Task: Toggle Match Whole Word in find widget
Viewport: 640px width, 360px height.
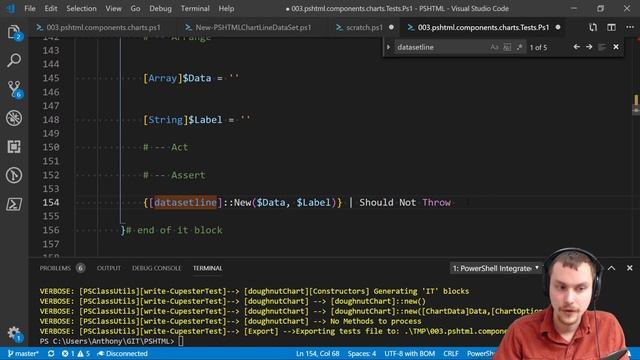Action: tap(507, 47)
